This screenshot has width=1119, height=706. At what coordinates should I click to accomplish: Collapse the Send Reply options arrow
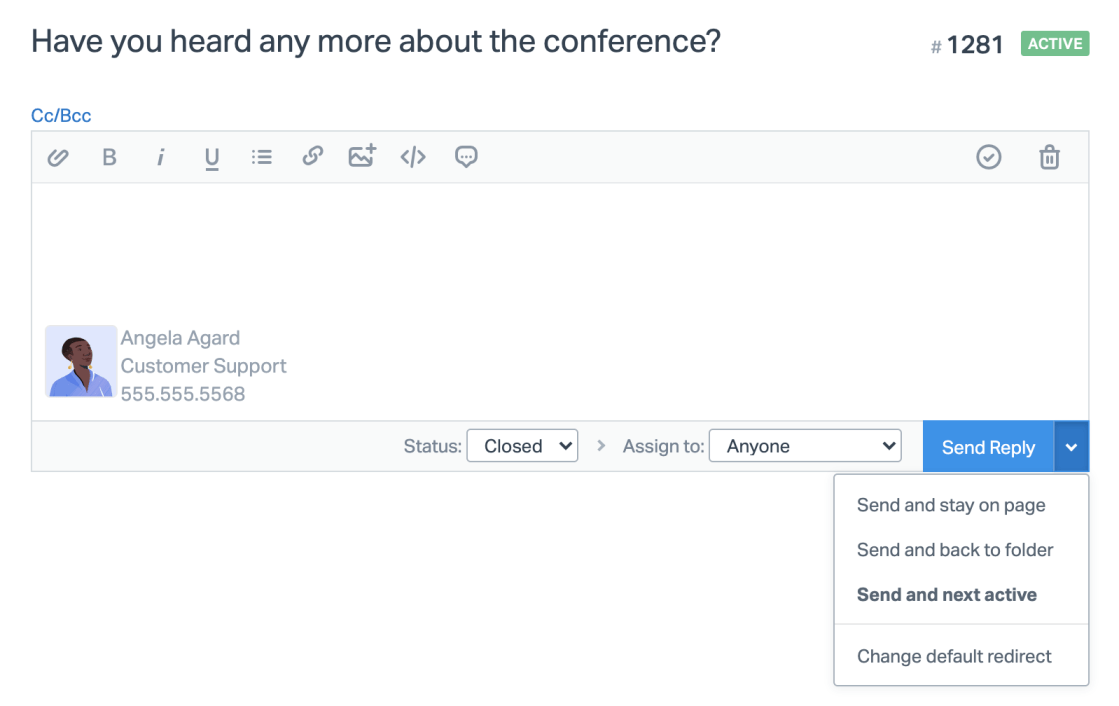(x=1071, y=447)
